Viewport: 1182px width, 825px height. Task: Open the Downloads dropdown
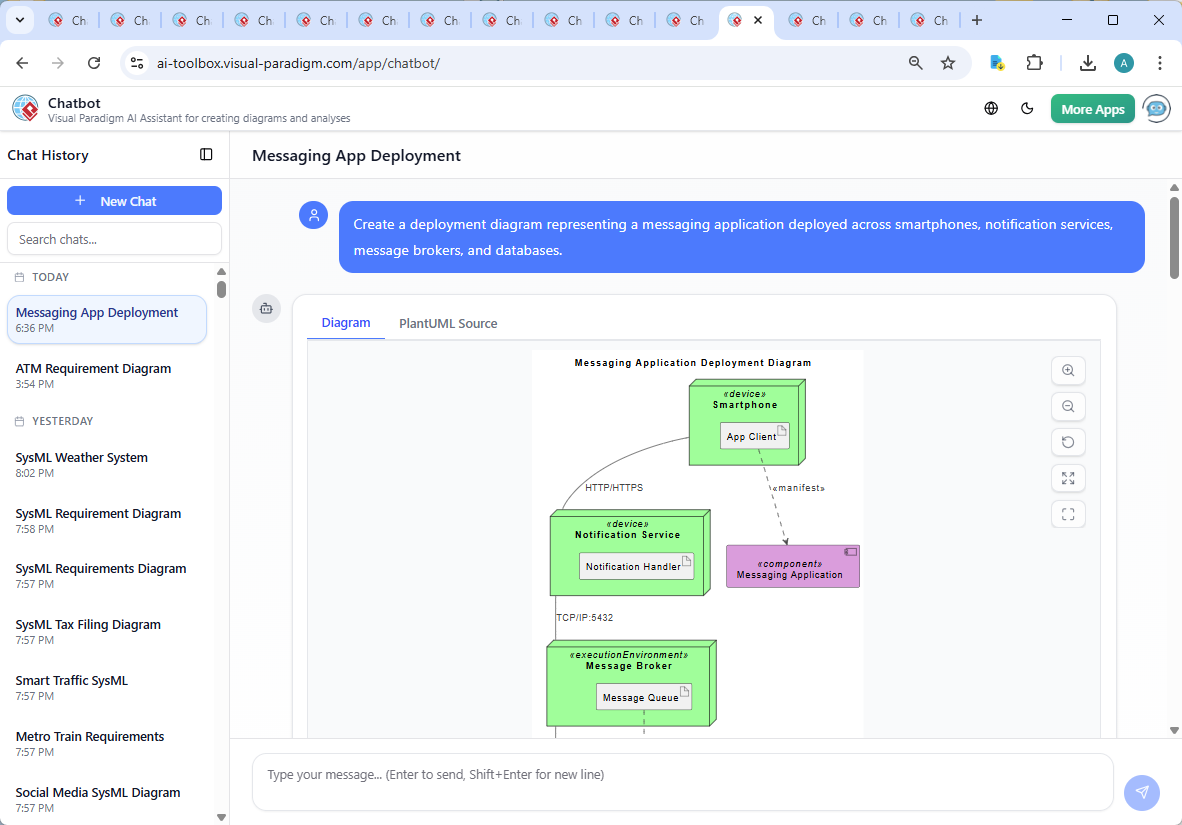[x=1087, y=62]
